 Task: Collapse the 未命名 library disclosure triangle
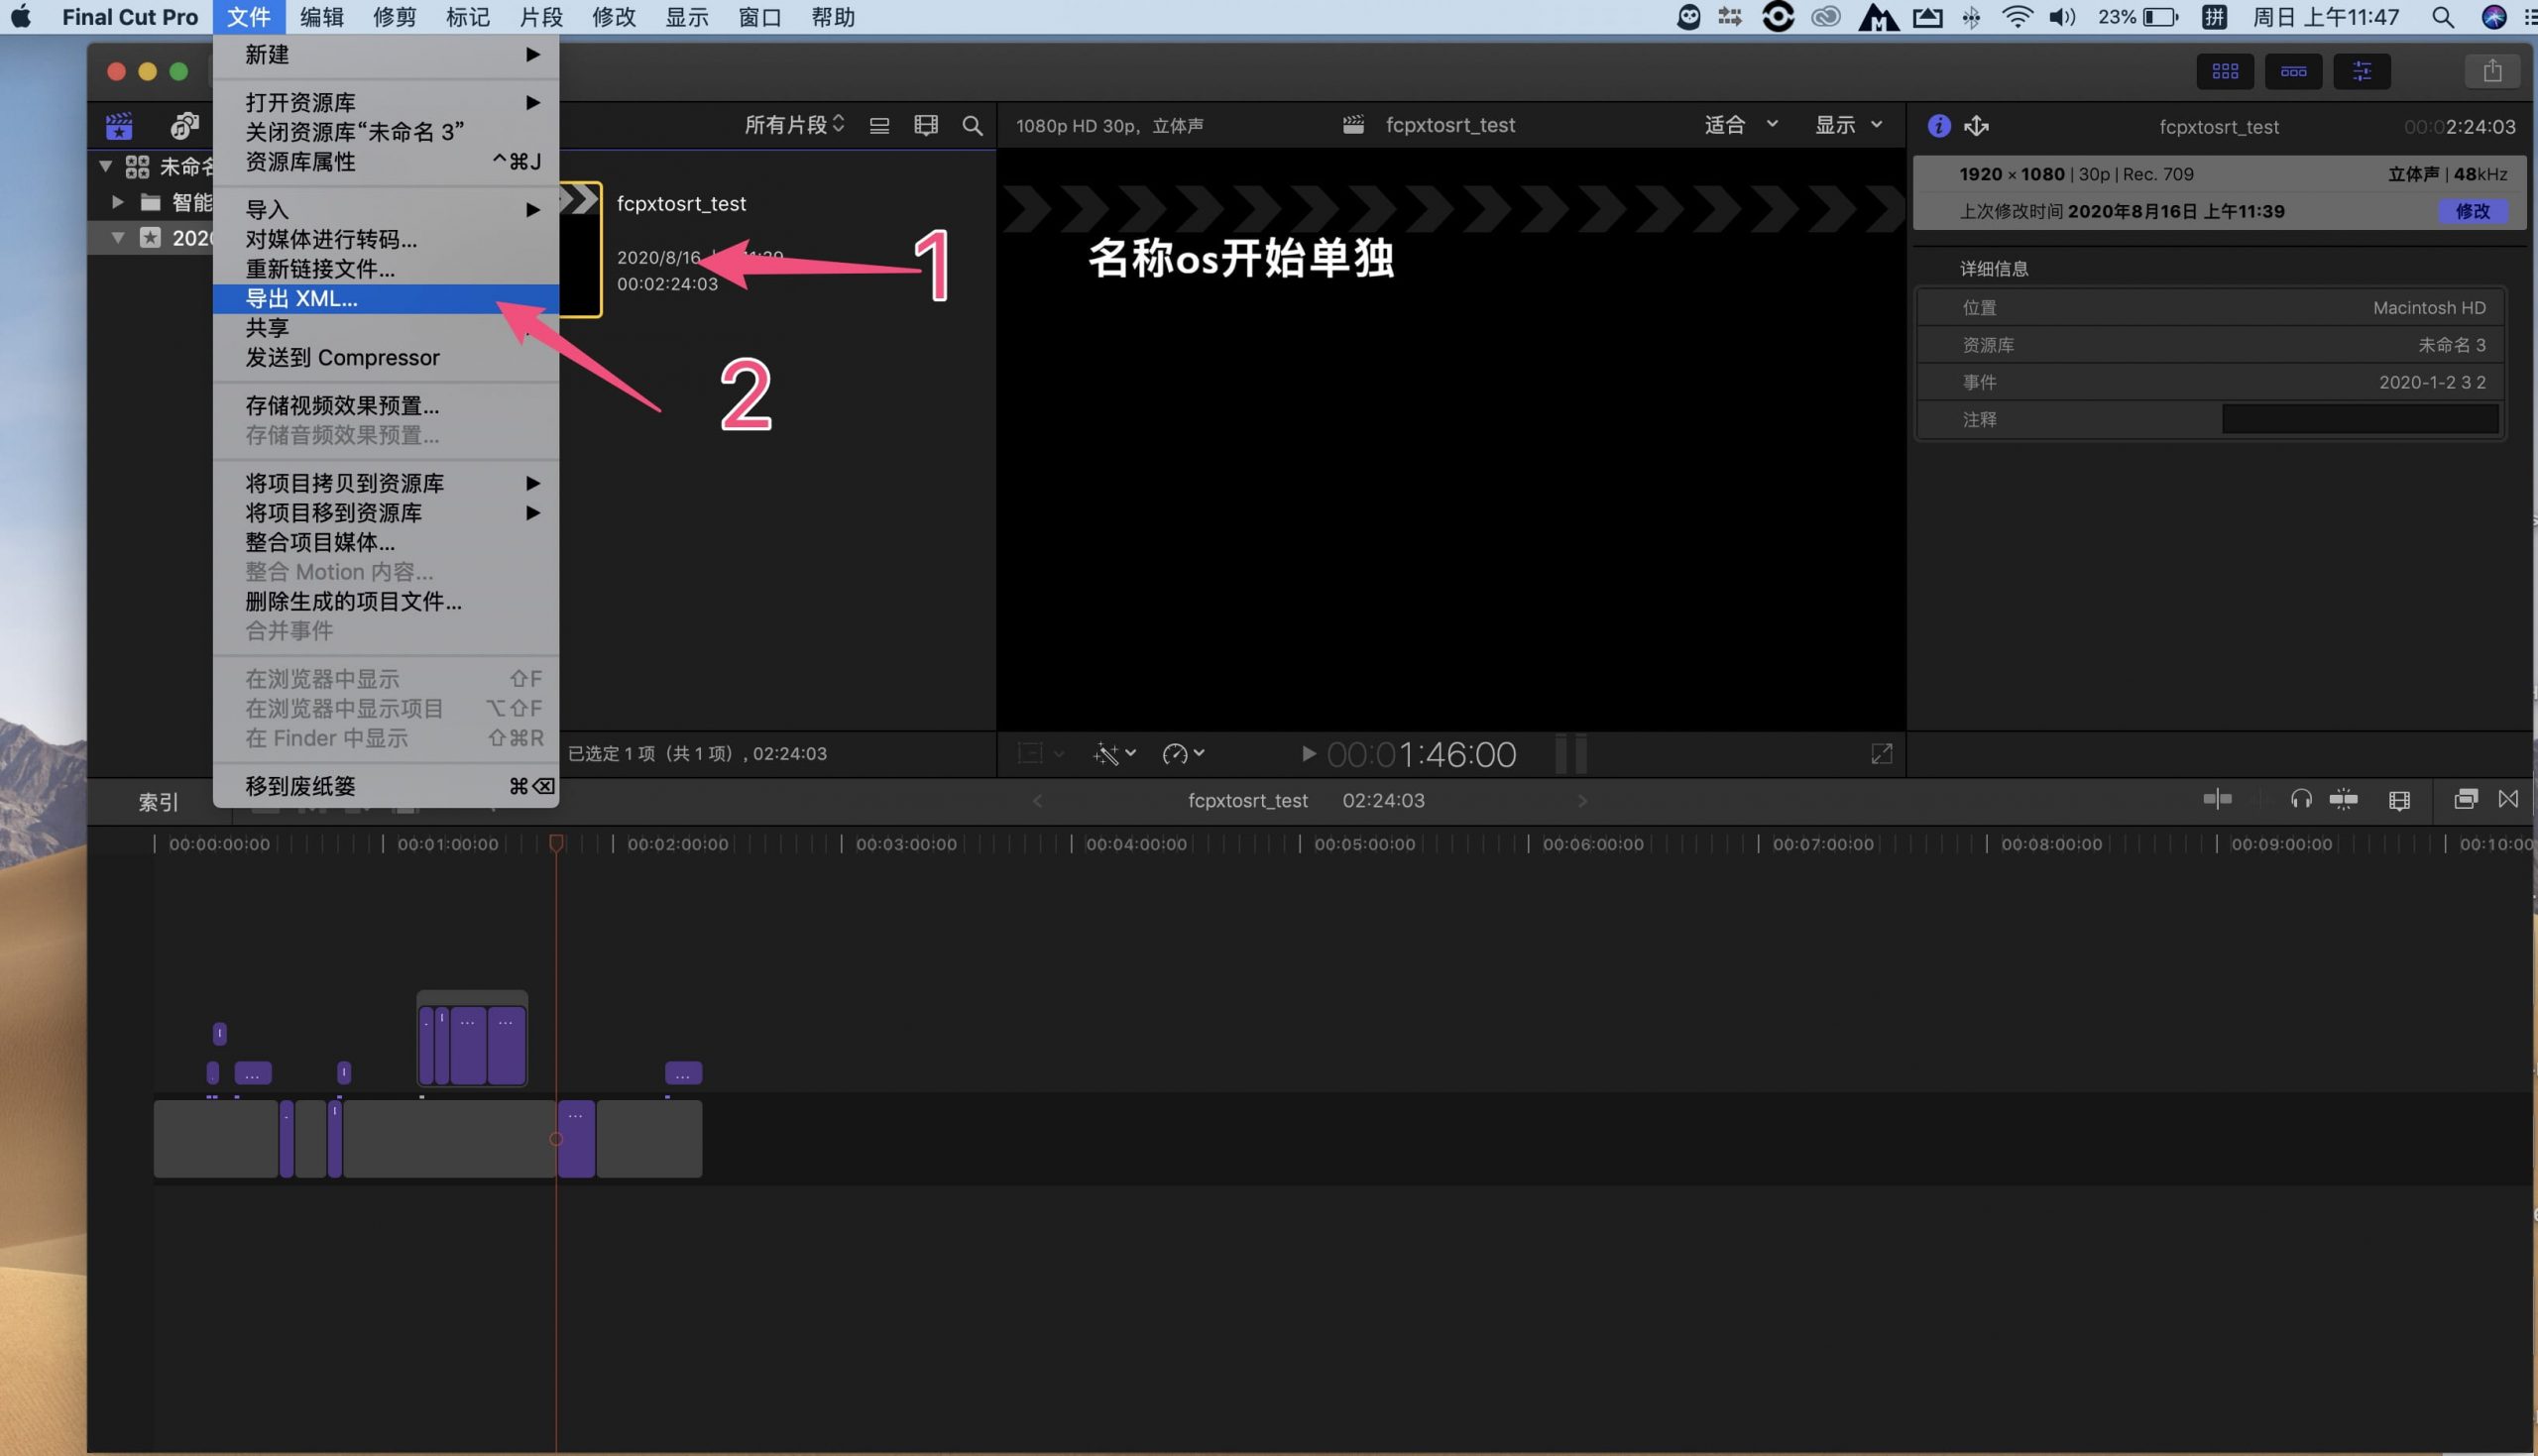[x=106, y=165]
